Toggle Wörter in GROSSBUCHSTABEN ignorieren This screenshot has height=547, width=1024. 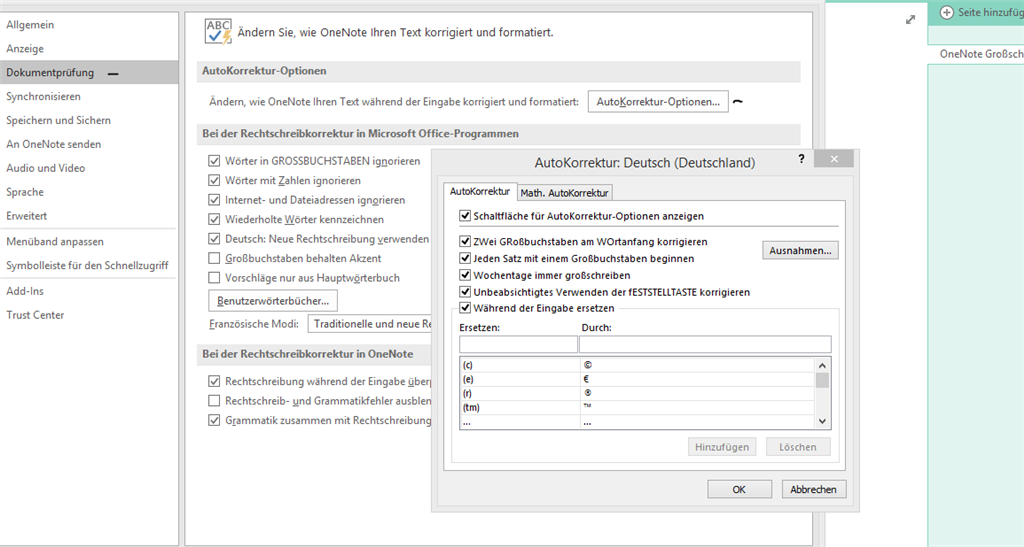click(214, 161)
